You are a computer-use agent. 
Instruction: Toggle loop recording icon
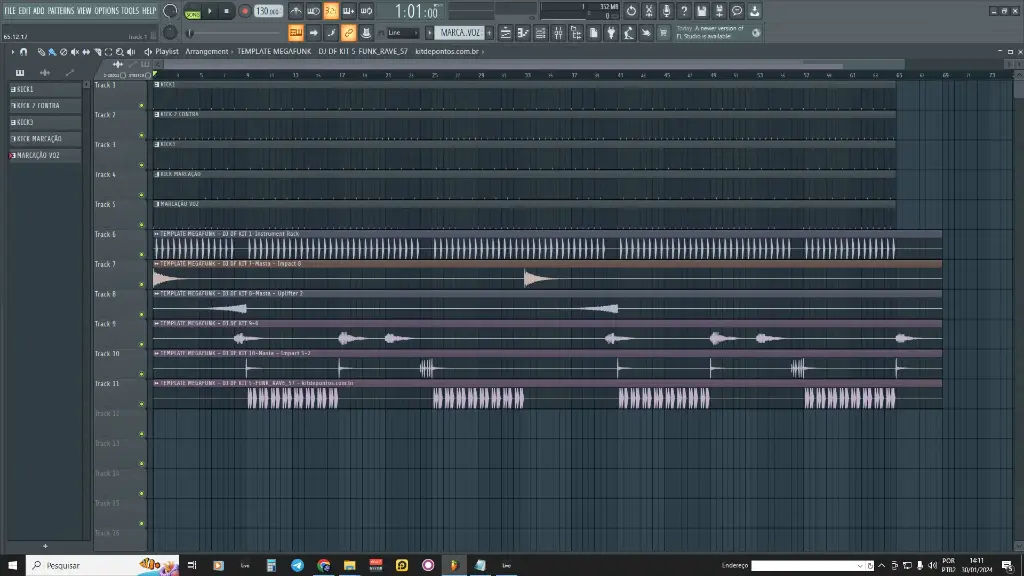(366, 11)
